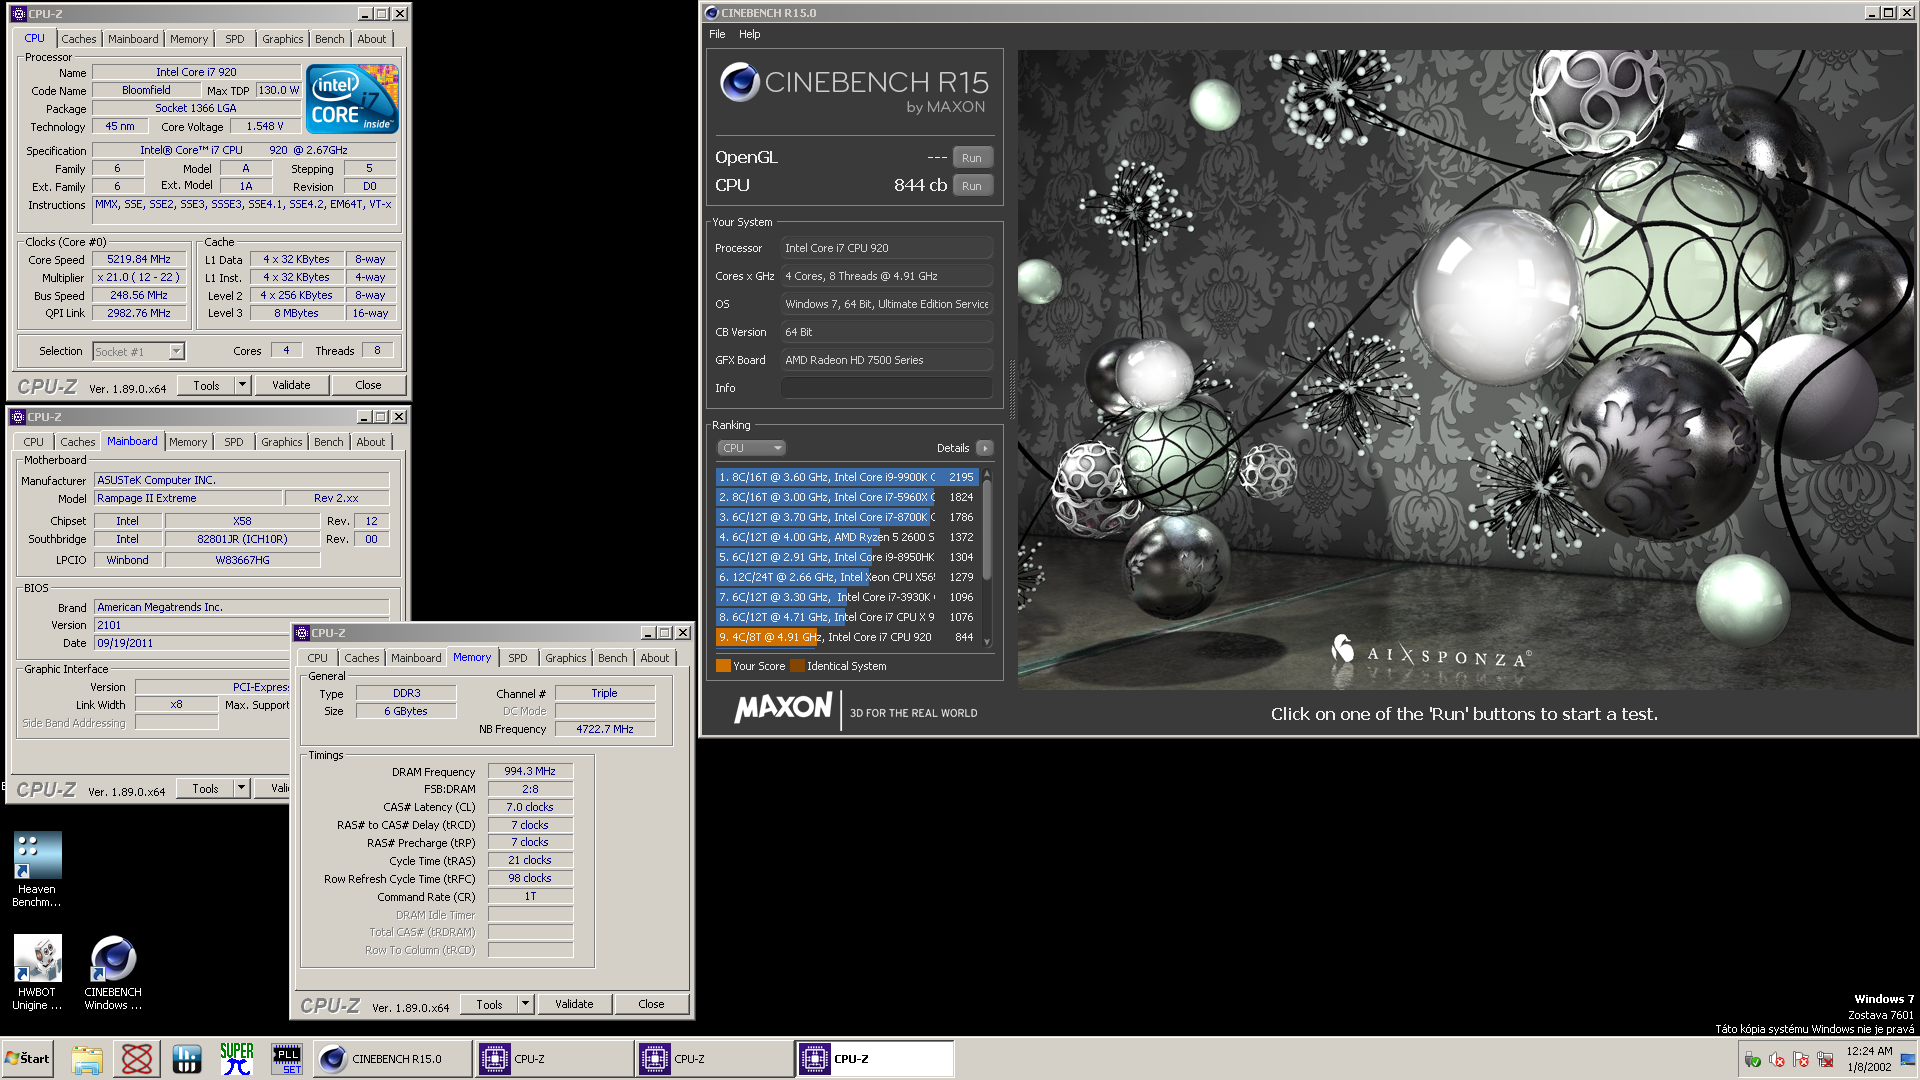
Task: Select ranking row 9 Core i7 CPU 920
Action: pyautogui.click(x=846, y=637)
